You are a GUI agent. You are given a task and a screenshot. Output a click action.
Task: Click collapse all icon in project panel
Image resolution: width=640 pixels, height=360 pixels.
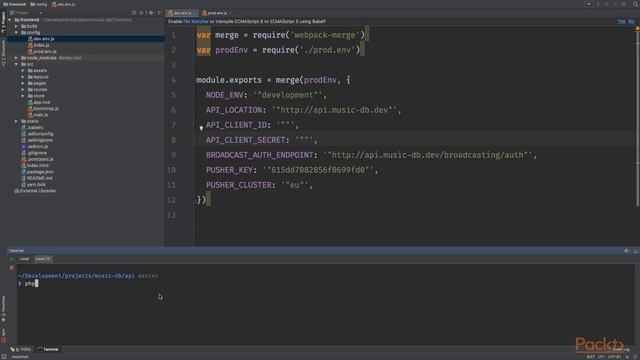pyautogui.click(x=142, y=13)
